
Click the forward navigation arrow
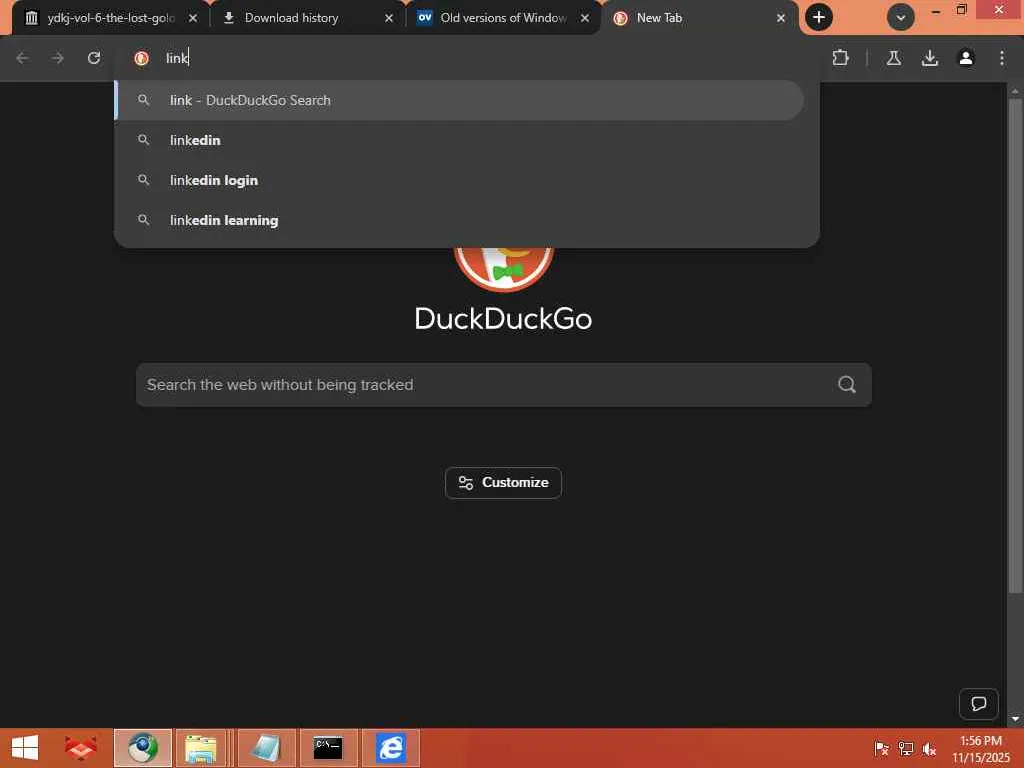click(58, 58)
